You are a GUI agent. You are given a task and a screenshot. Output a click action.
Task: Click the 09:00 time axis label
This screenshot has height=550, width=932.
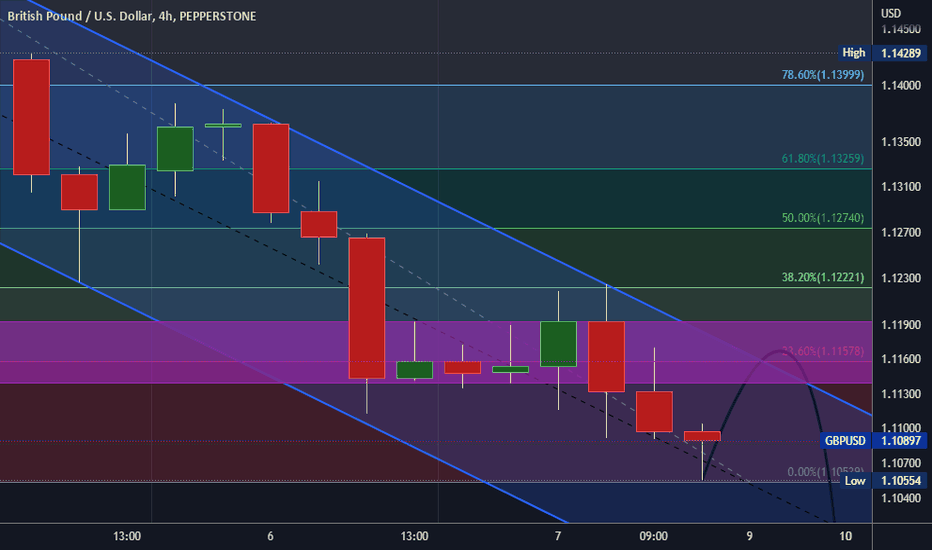653,536
